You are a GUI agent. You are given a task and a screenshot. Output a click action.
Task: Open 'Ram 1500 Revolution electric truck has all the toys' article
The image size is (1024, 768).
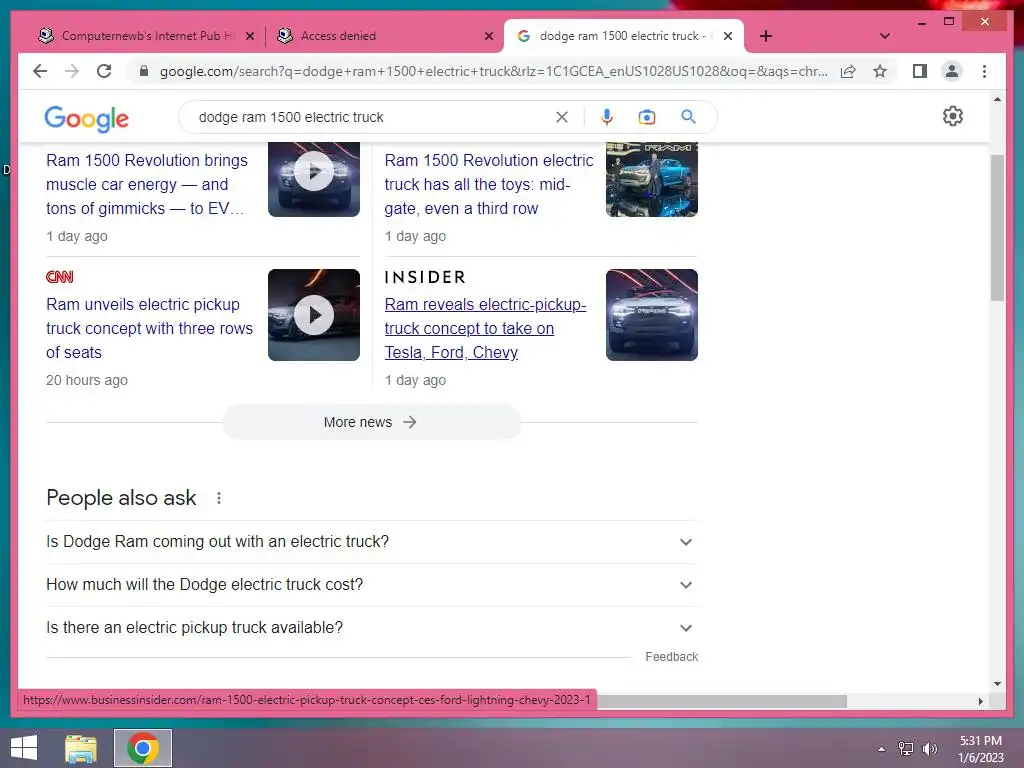[x=488, y=184]
